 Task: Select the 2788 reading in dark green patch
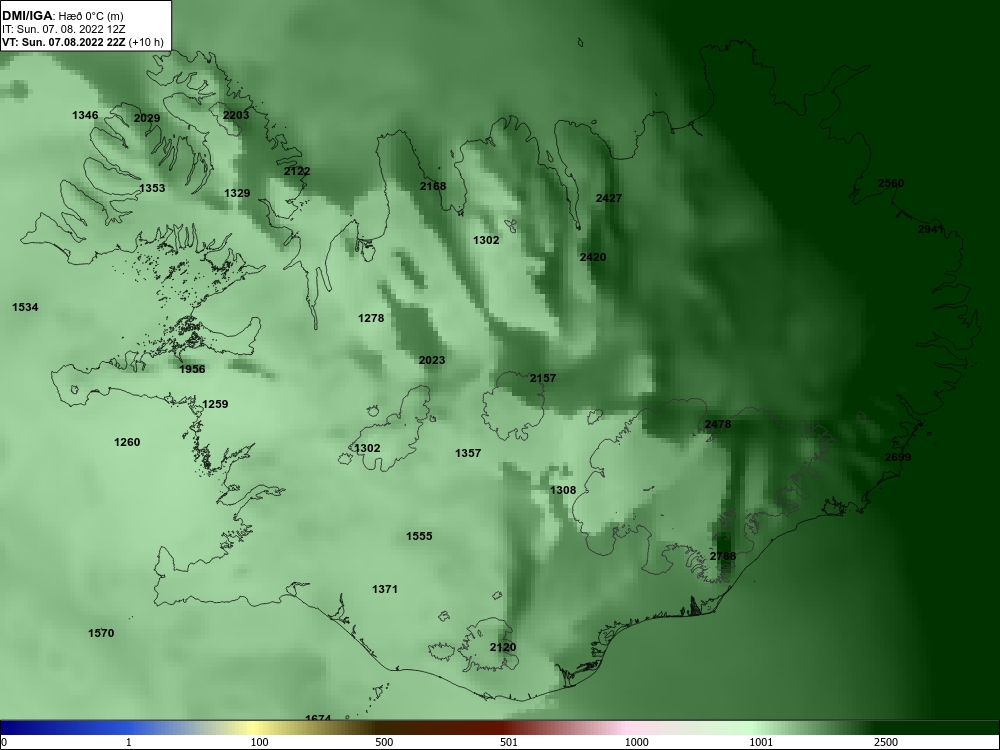(x=723, y=555)
